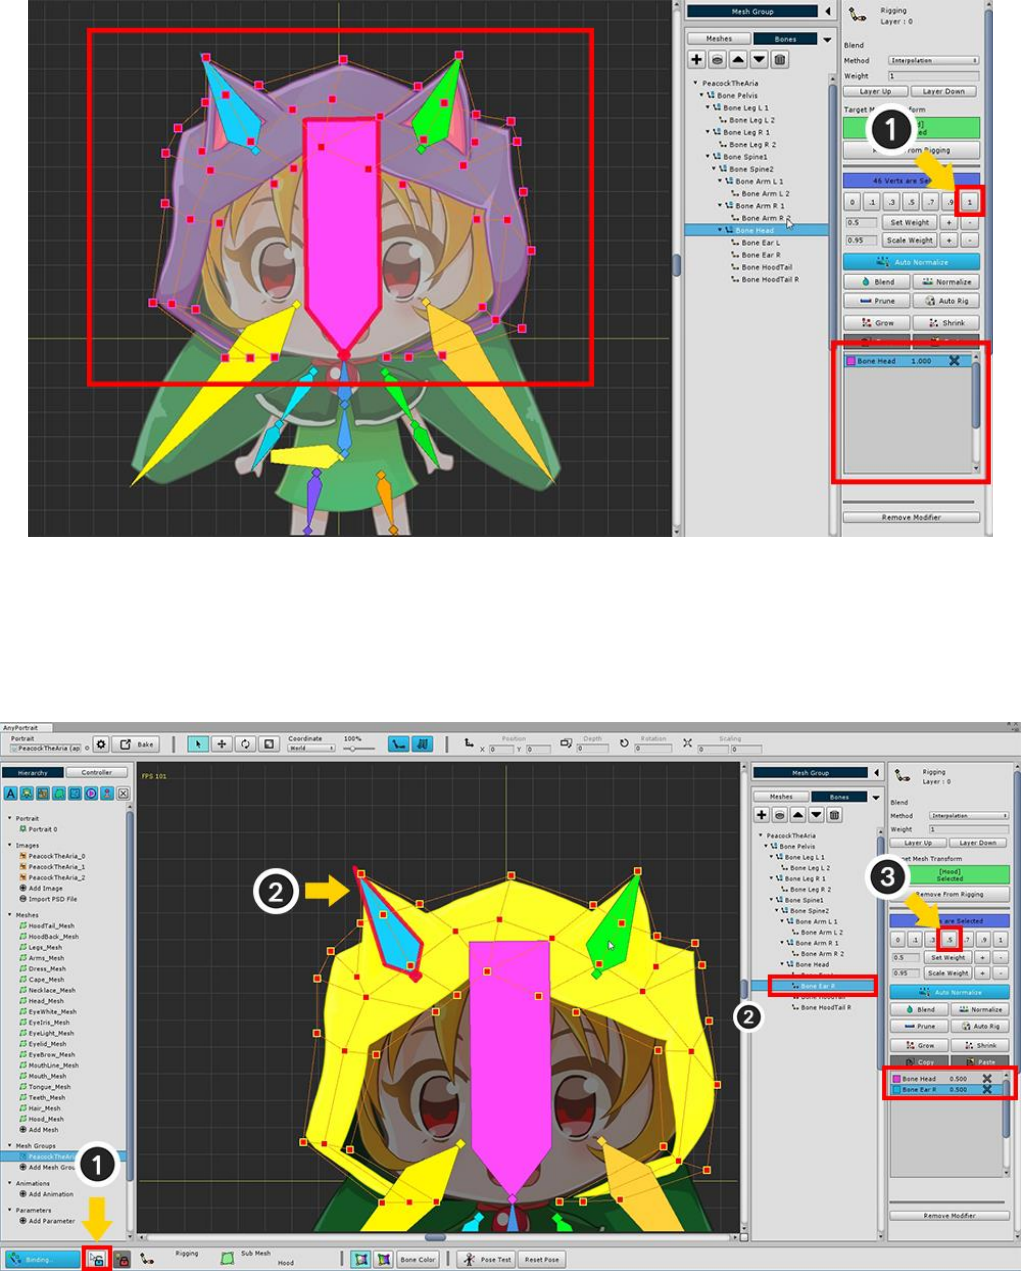
Task: Collapse the Animations section in hierarchy
Action: tap(12, 1183)
